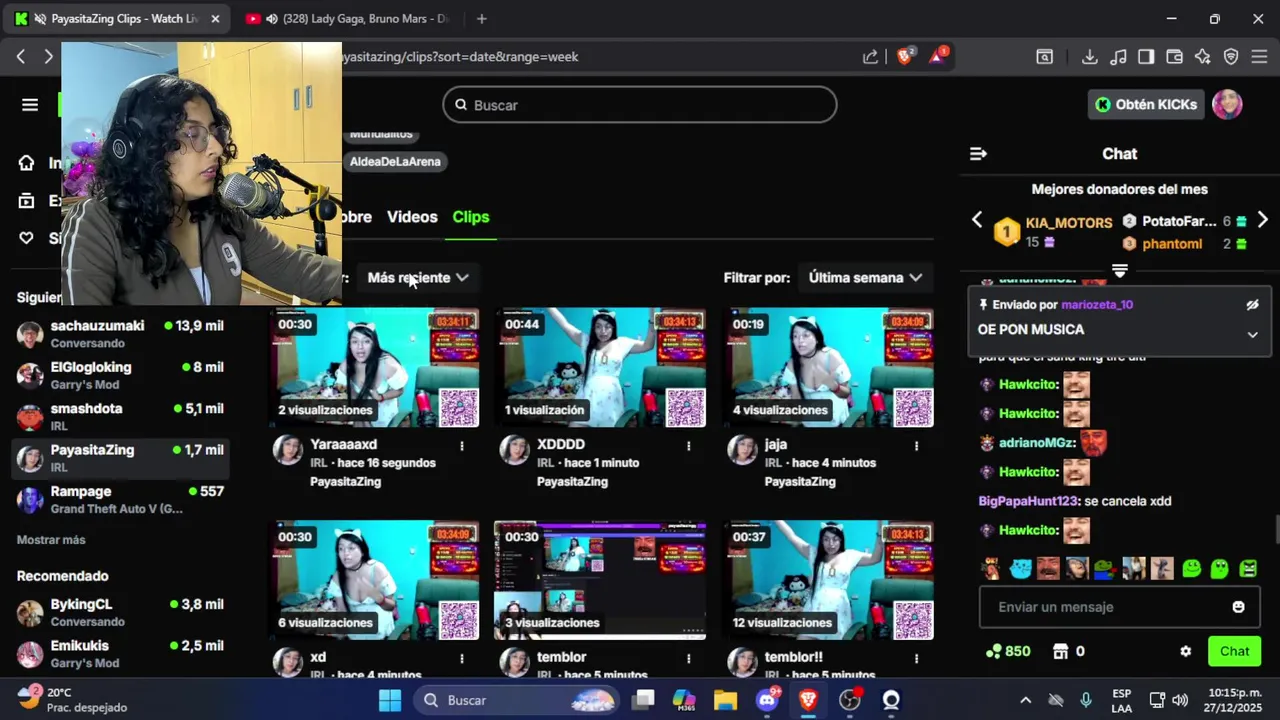The image size is (1280, 720).
Task: Open sachauzumaki channel in sidebar
Action: pyautogui.click(x=120, y=334)
